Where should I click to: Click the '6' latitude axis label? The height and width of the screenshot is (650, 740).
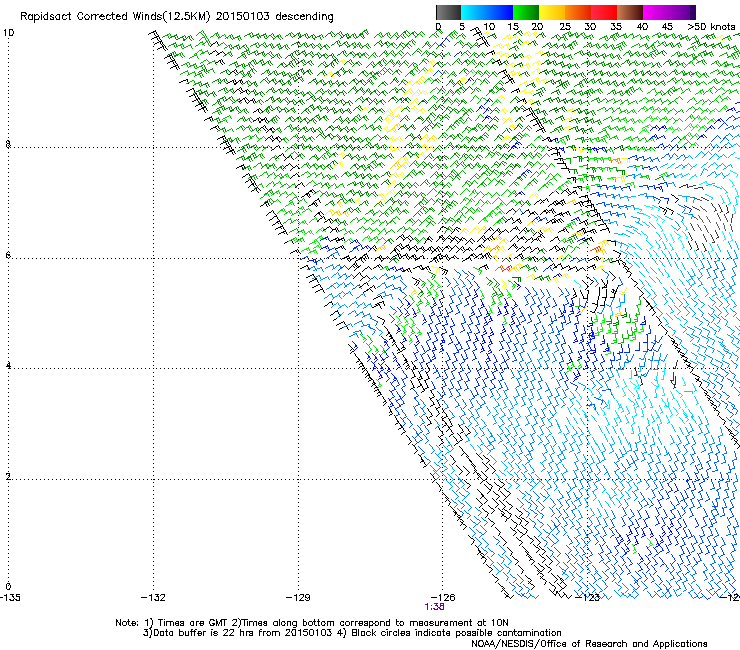click(8, 255)
